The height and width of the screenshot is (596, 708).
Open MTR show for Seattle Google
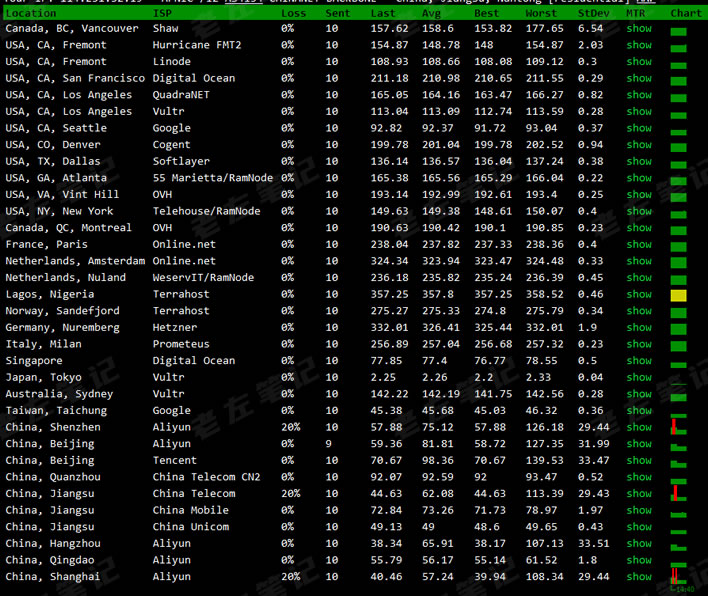638,128
